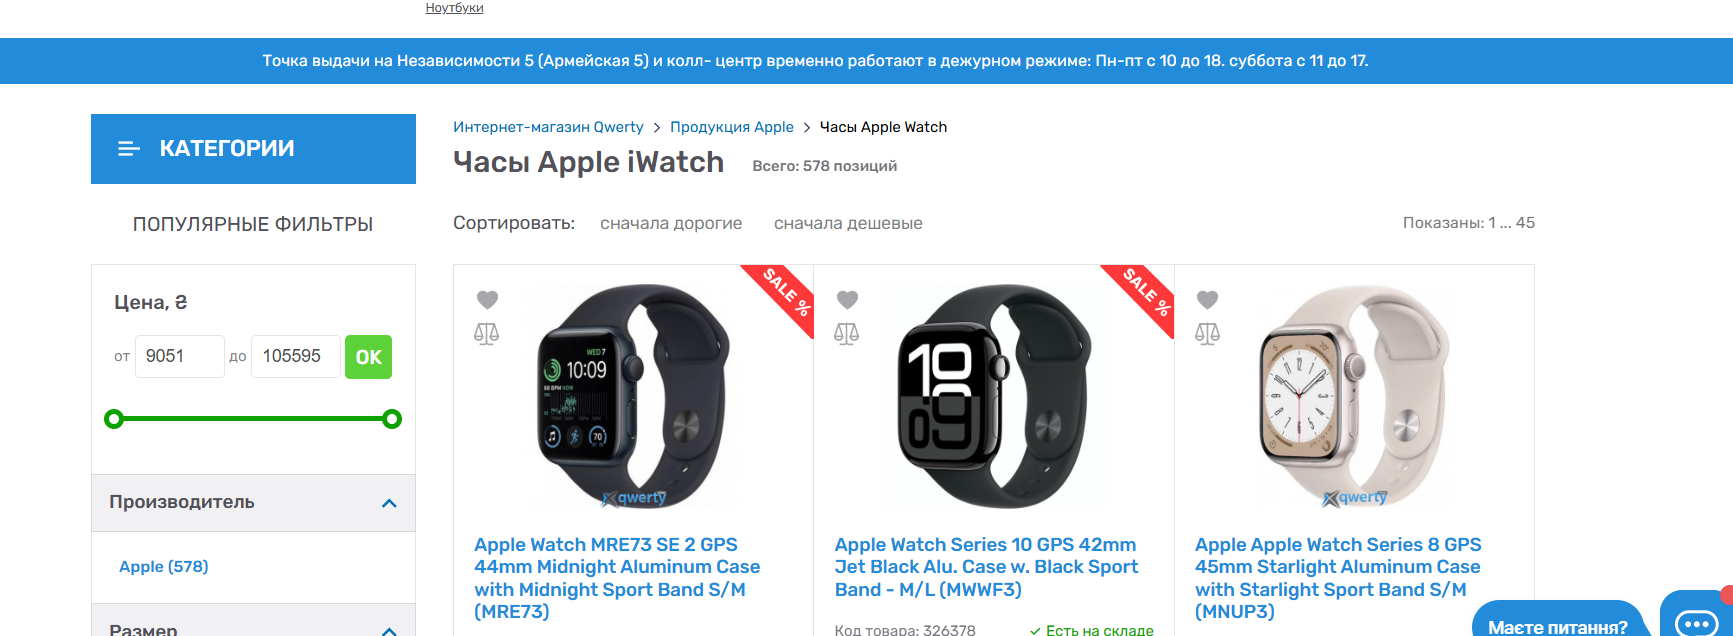
Task: Click the hamburger icon beside КАТЕГОРИИ
Action: [129, 149]
